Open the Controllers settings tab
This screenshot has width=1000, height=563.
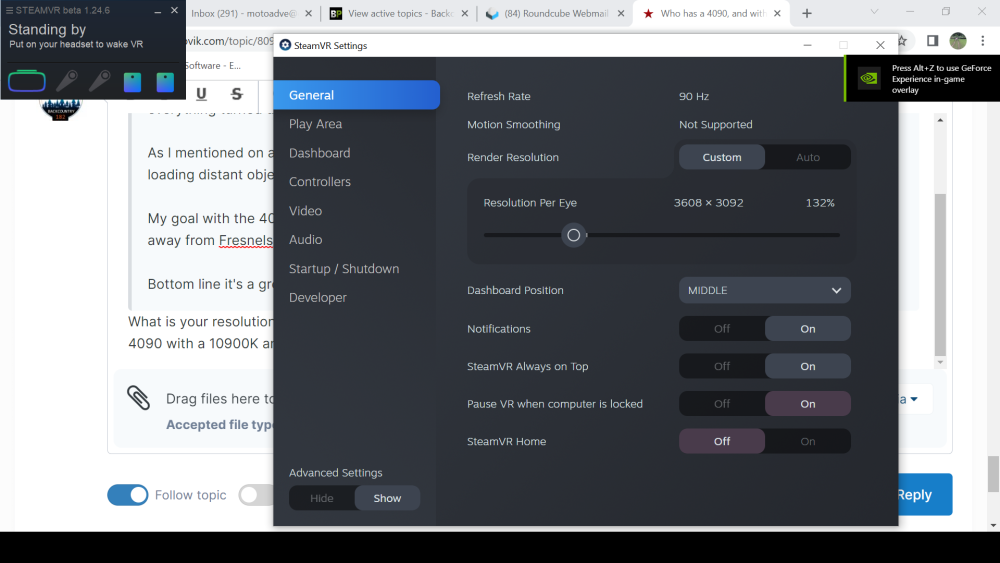320,182
